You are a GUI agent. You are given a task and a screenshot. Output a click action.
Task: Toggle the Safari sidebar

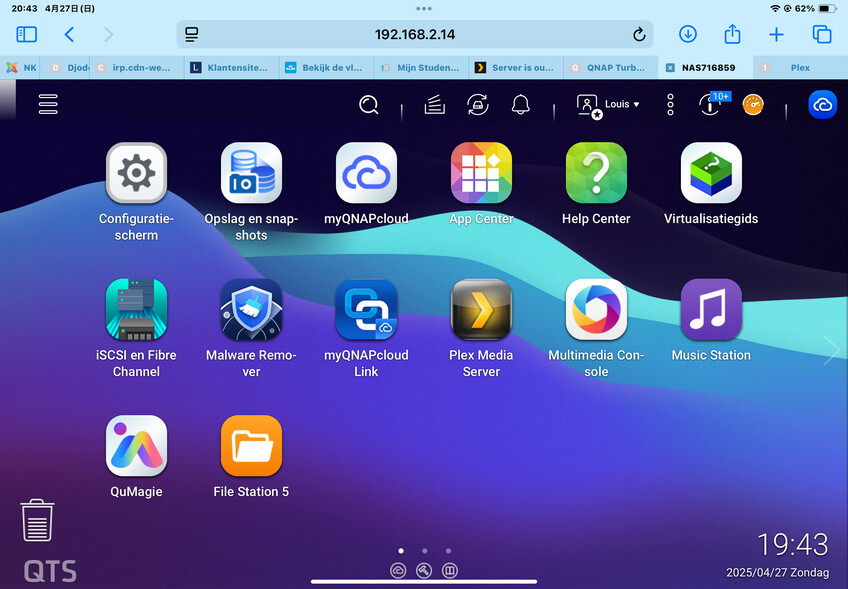click(26, 35)
